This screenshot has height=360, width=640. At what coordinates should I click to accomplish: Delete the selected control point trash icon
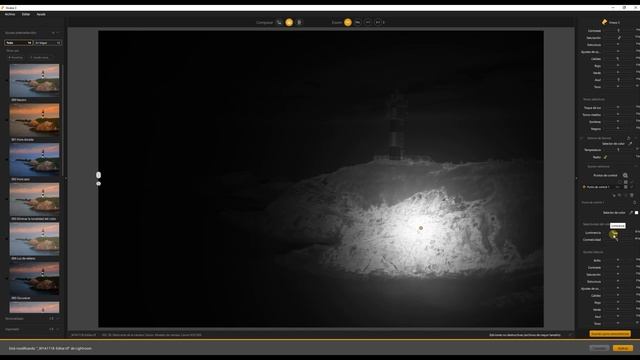(631, 196)
